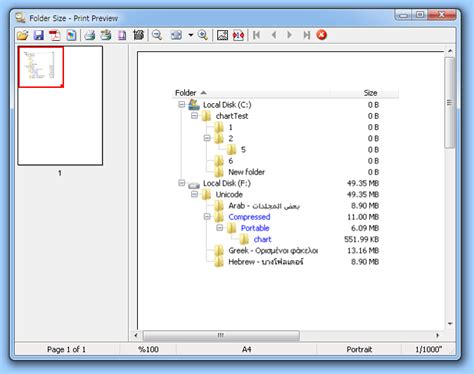Click the horizontal scrollbar thumb
Viewport: 474px width, 374px height.
(221, 335)
